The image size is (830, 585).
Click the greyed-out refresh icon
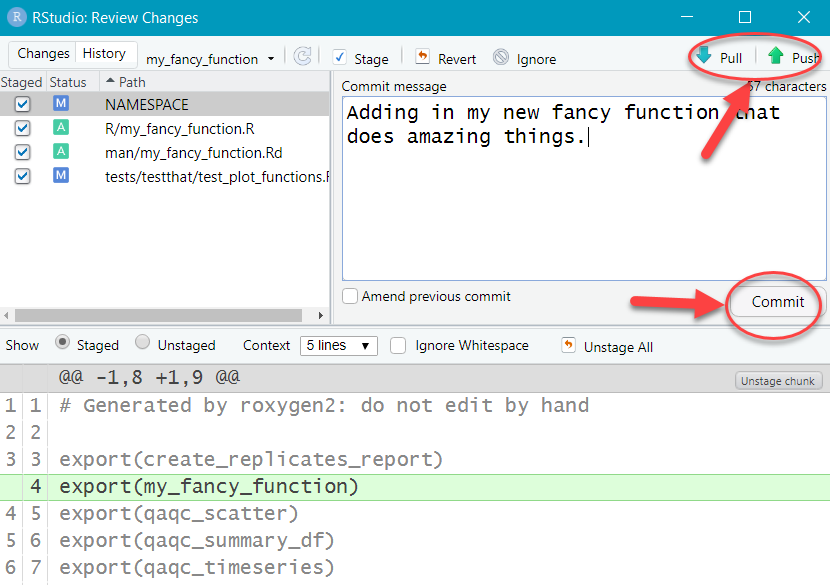(302, 58)
